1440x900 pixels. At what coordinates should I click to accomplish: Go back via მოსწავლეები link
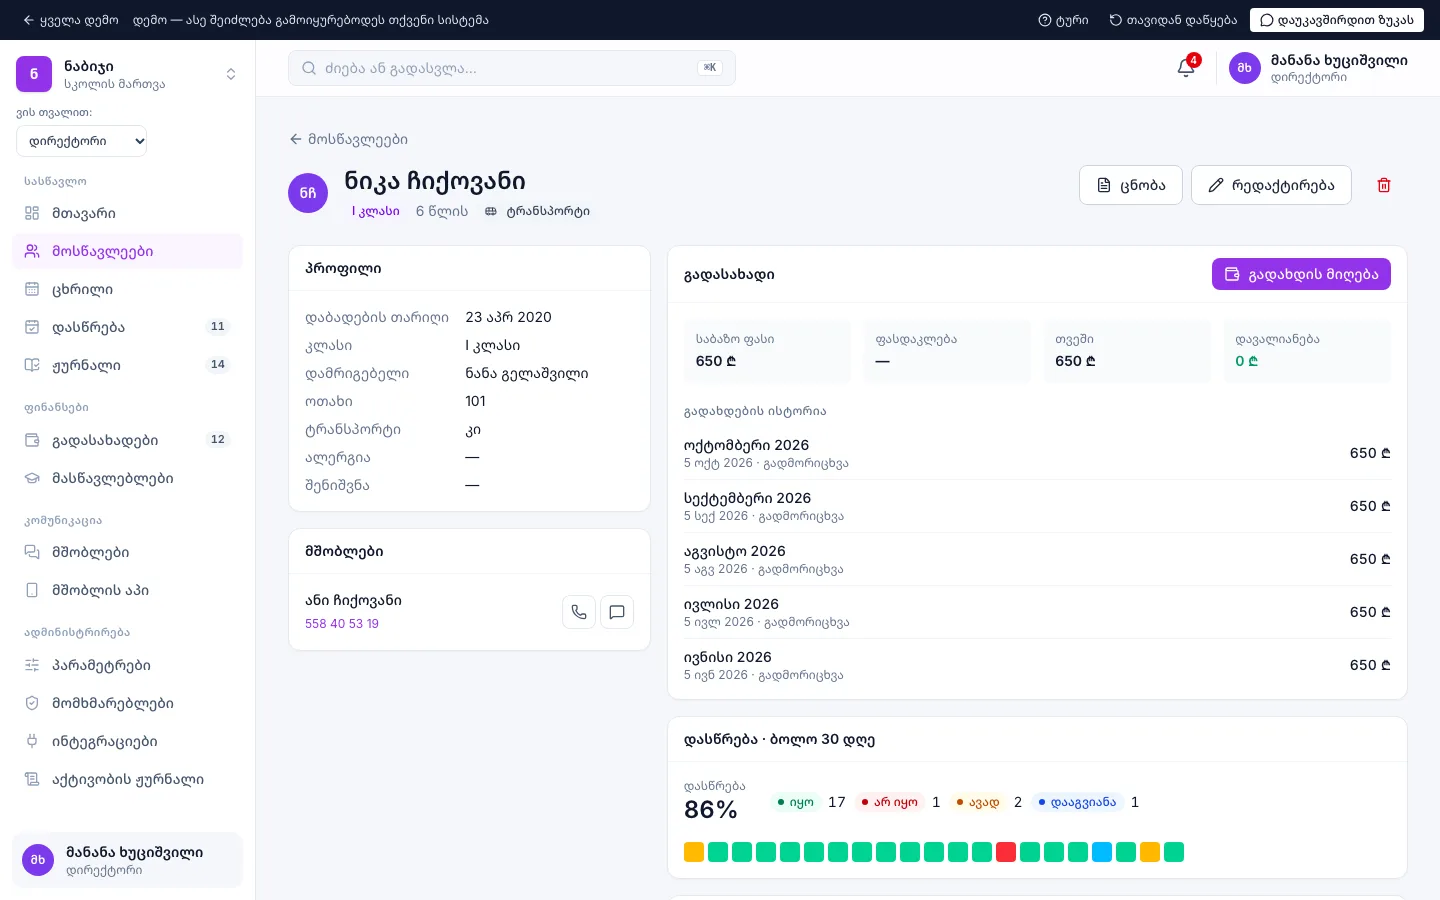(348, 139)
